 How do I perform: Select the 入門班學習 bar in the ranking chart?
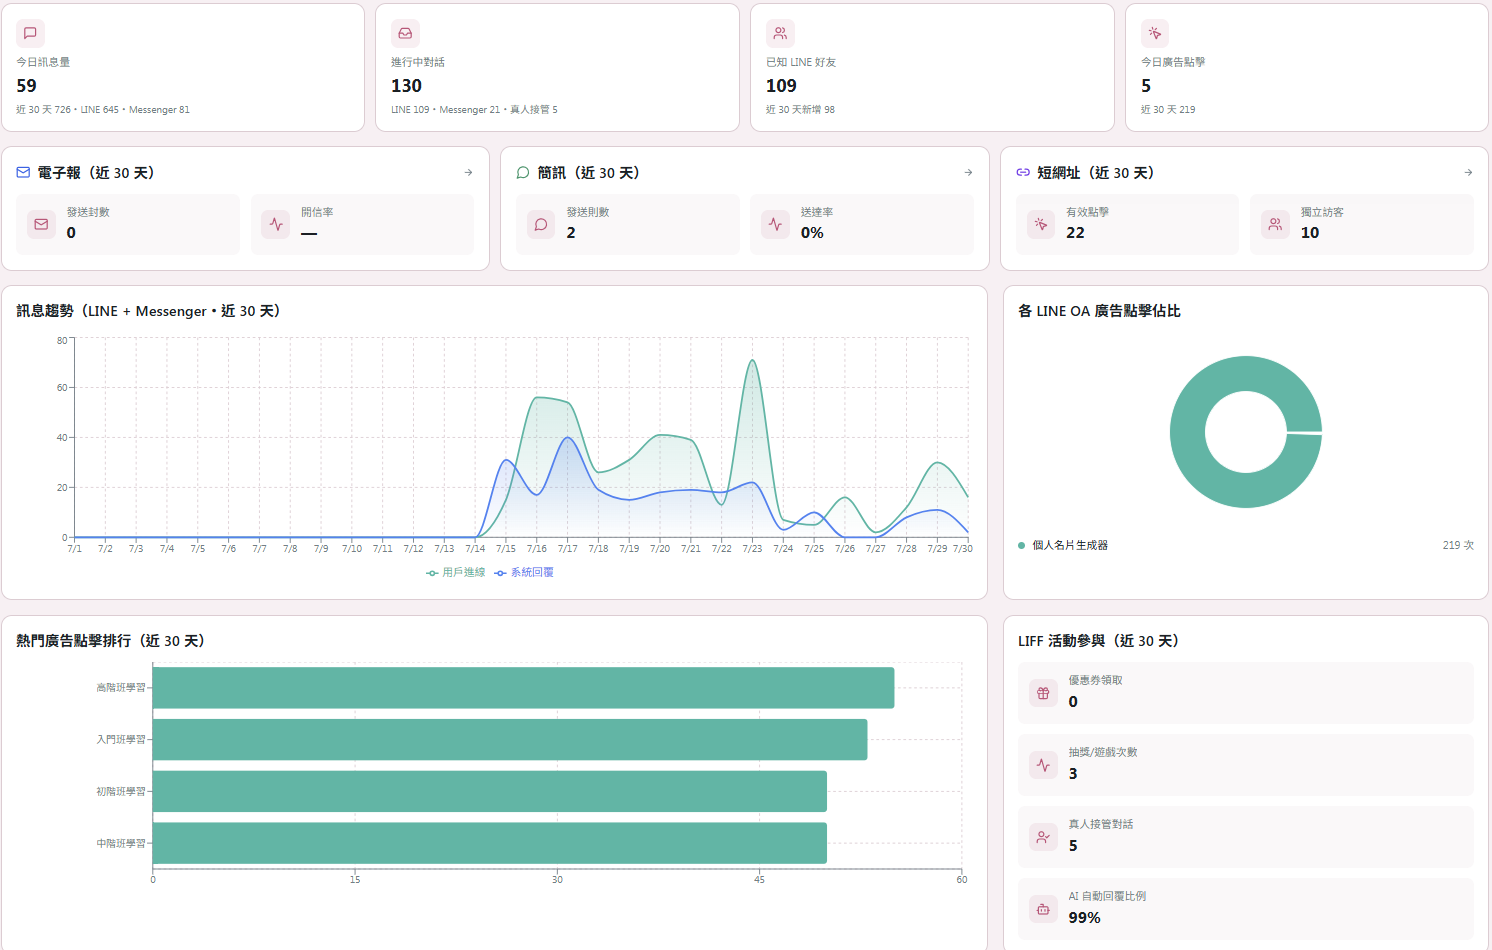510,740
